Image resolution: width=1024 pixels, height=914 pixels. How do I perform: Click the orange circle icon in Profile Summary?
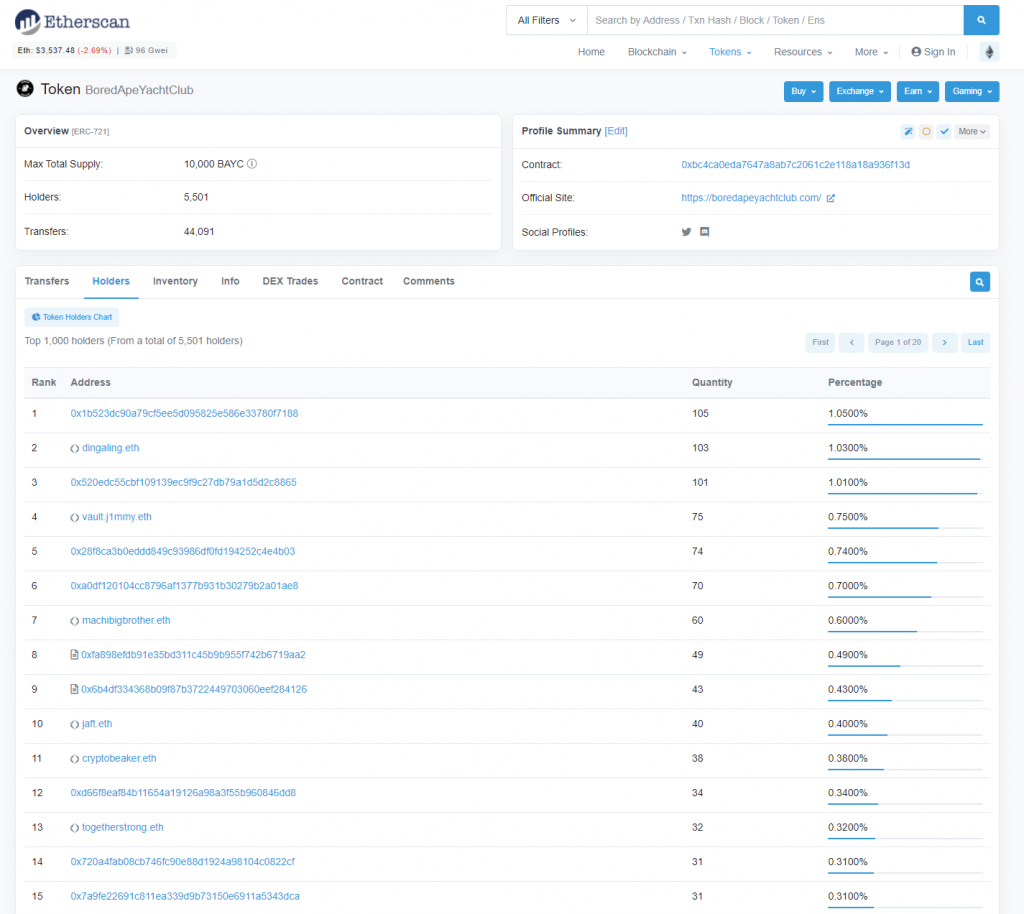click(x=926, y=131)
